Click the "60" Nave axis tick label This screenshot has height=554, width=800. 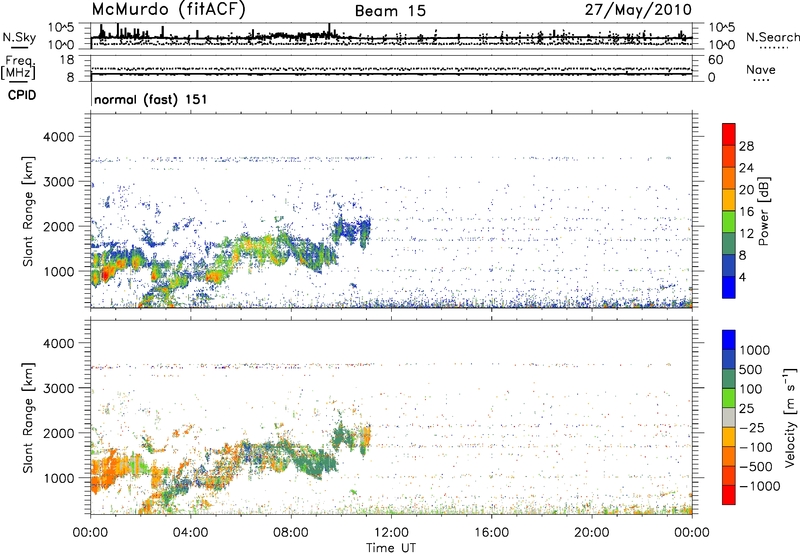click(x=715, y=60)
